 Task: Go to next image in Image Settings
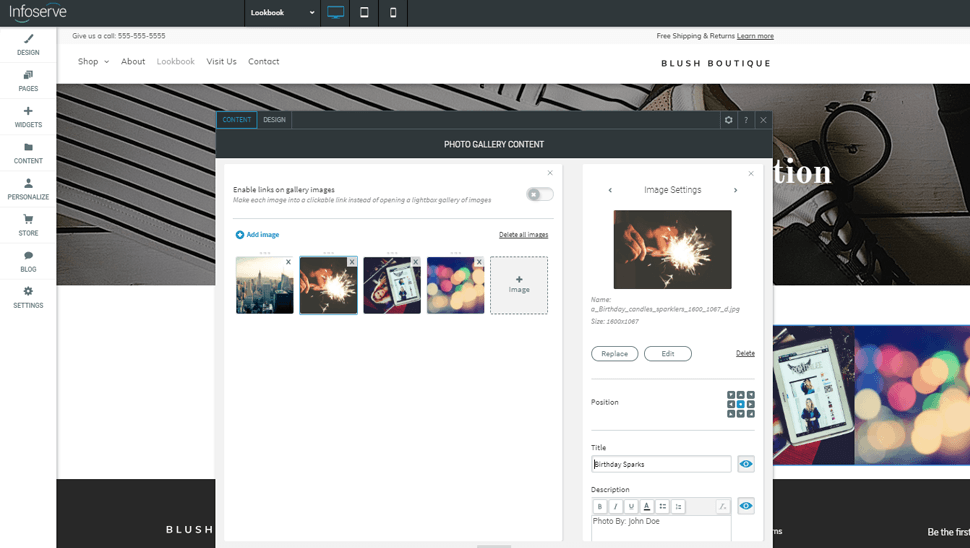click(x=735, y=190)
